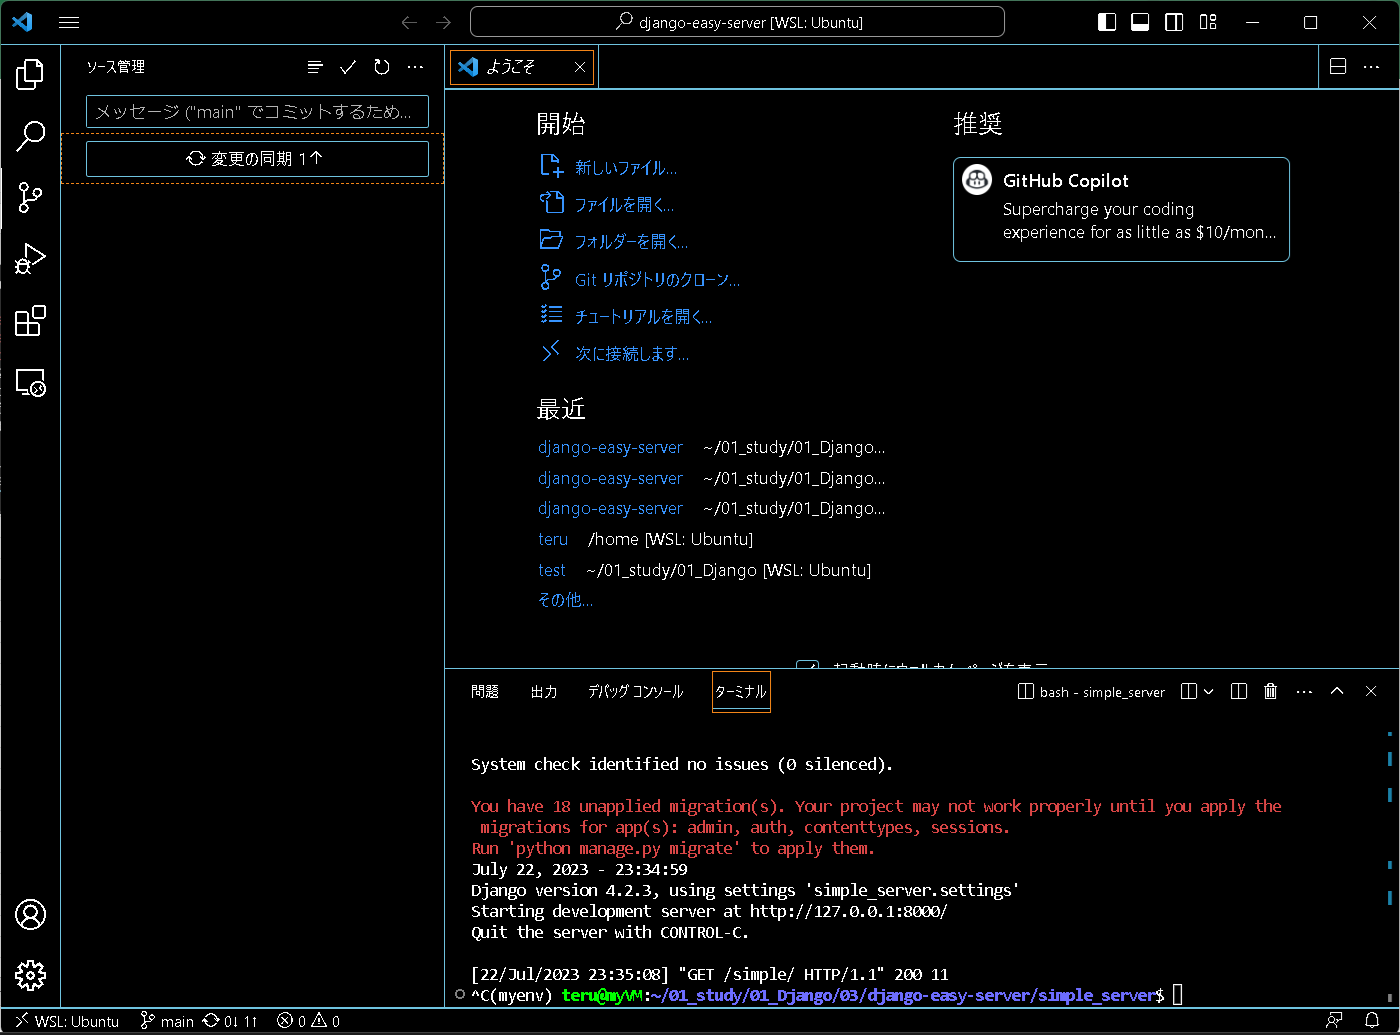1400x1035 pixels.
Task: Open the feedback icon in status bar
Action: (1334, 1021)
